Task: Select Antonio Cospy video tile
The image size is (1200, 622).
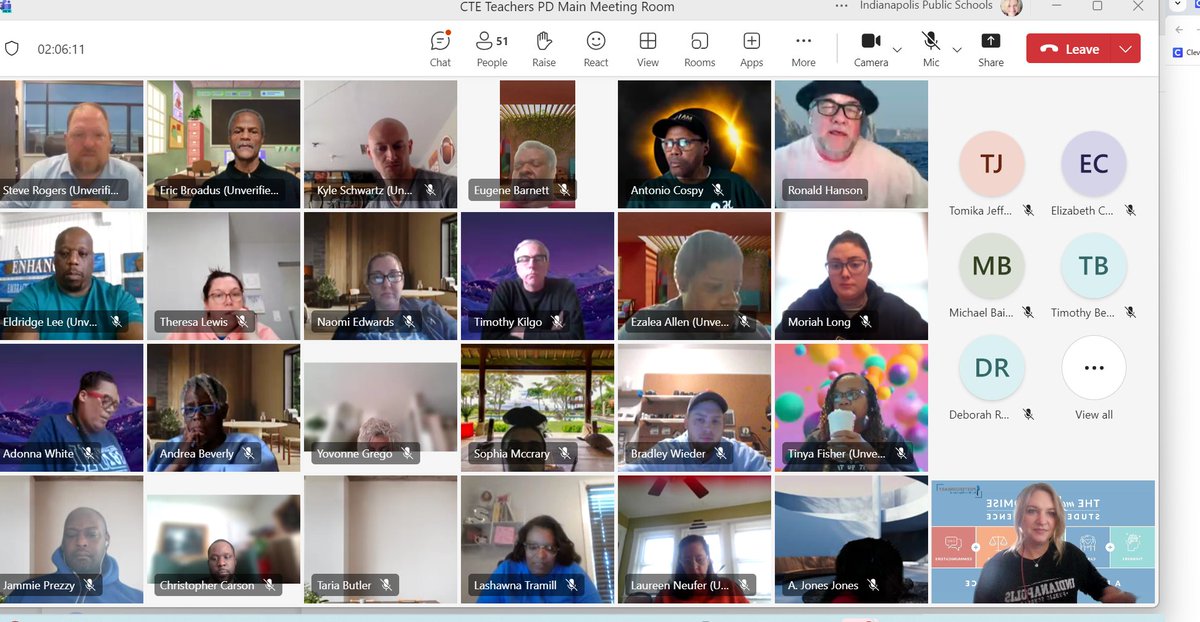Action: coord(694,144)
